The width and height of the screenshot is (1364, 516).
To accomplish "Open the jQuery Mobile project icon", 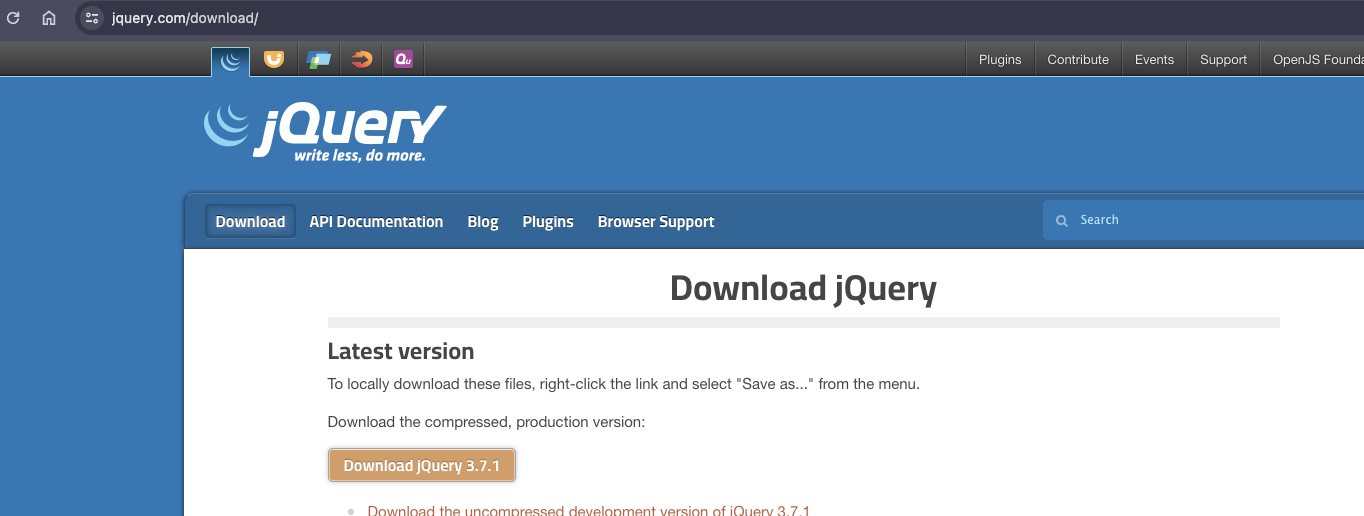I will 319,60.
